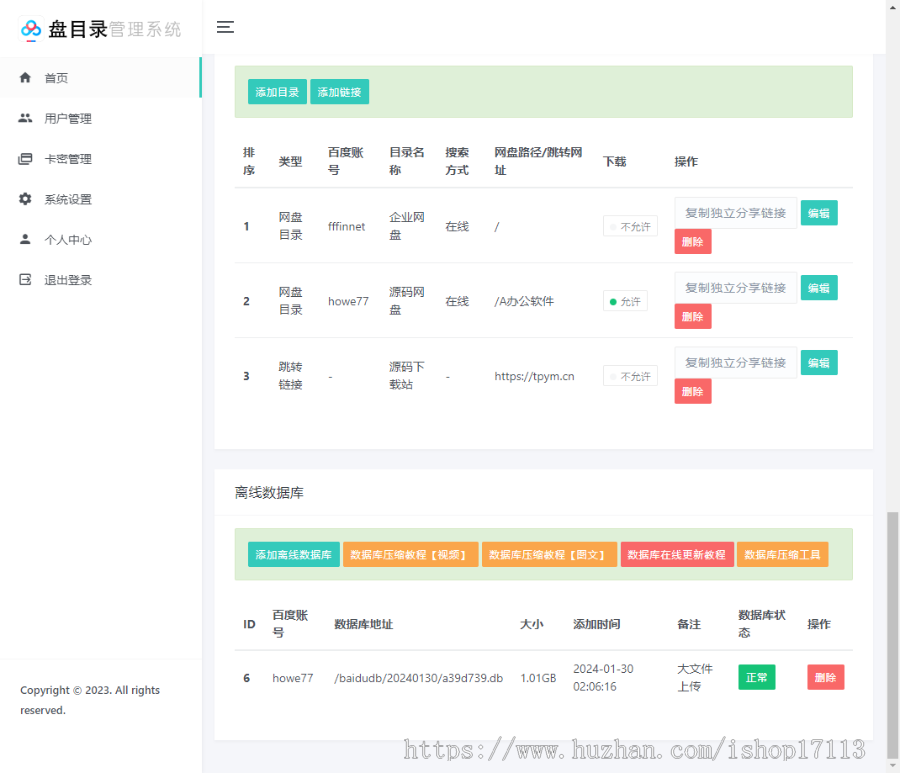Click the 添加链接 button
The width and height of the screenshot is (900, 773).
tap(339, 92)
